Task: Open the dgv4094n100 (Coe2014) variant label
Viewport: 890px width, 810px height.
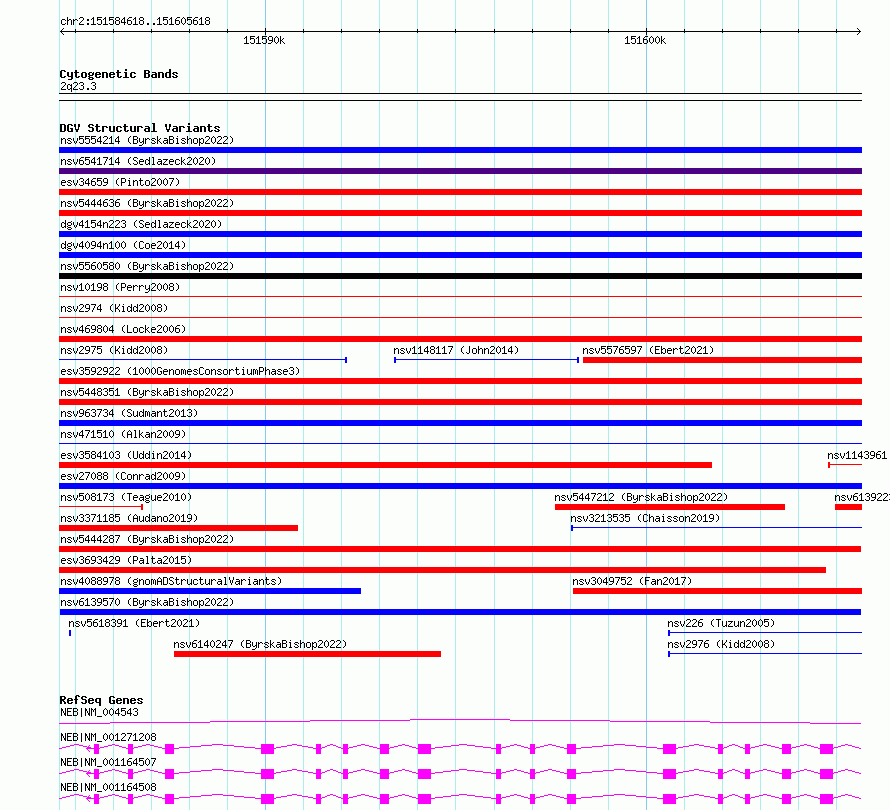Action: [x=123, y=245]
